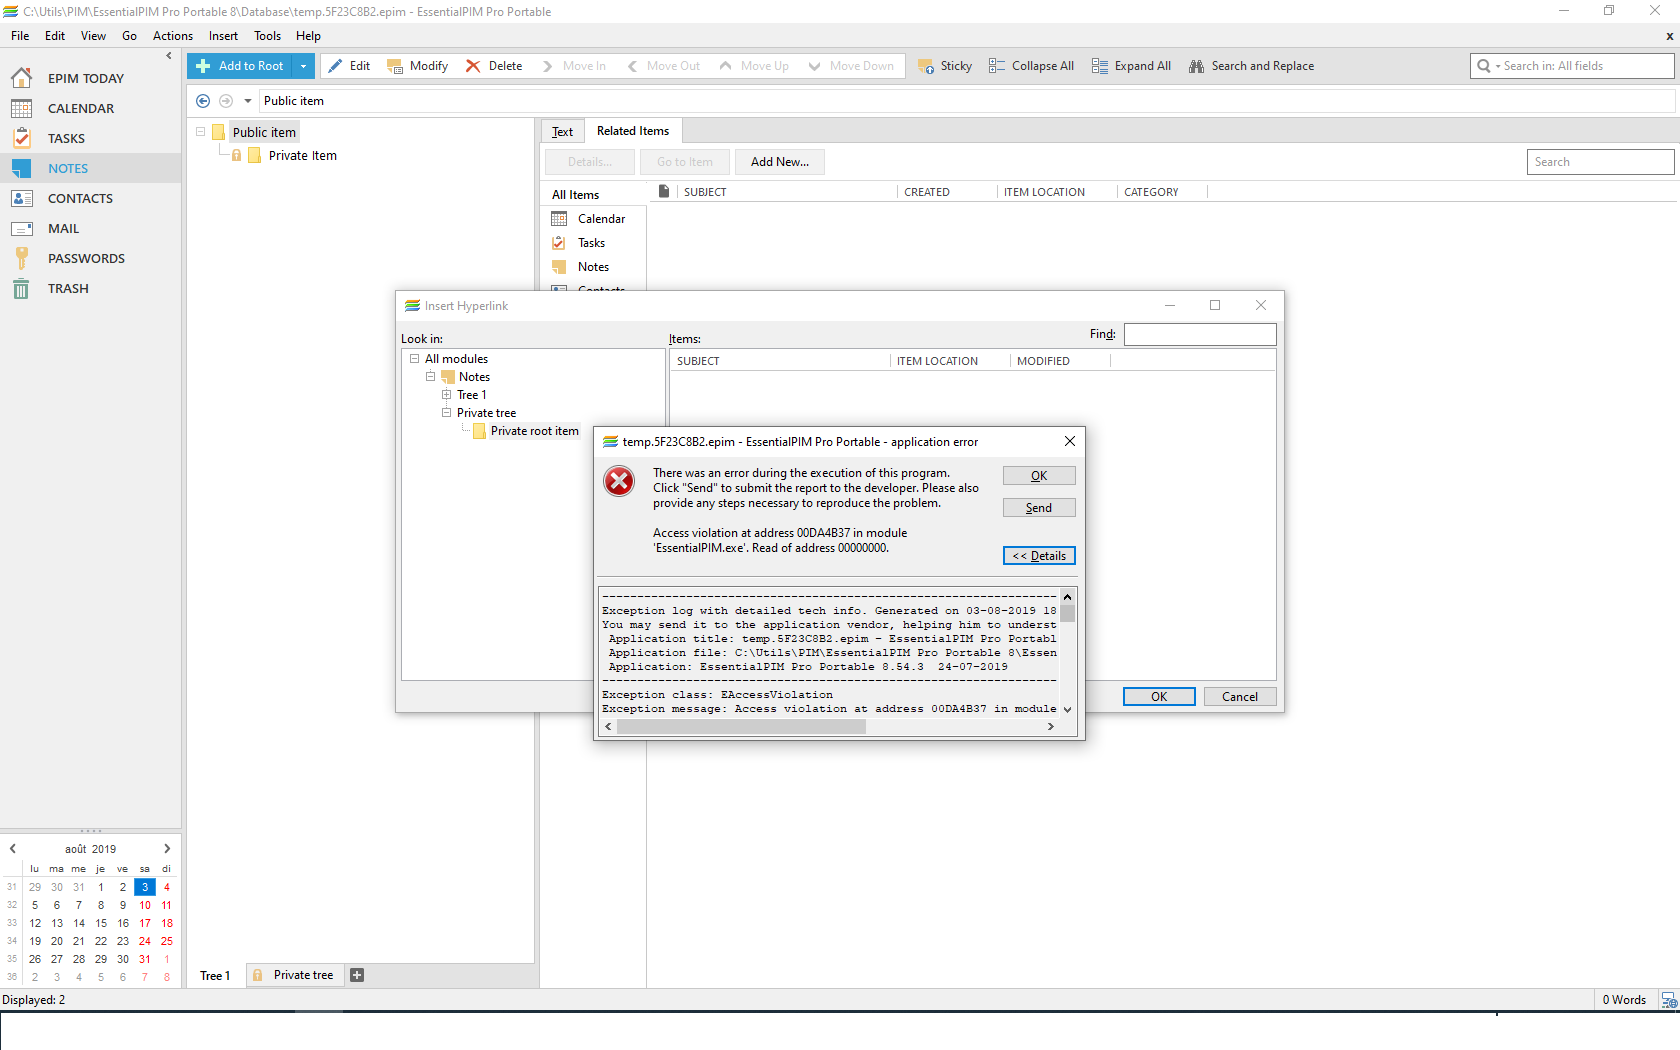Click Delete red X toolbar button
The height and width of the screenshot is (1050, 1680).
(x=494, y=66)
